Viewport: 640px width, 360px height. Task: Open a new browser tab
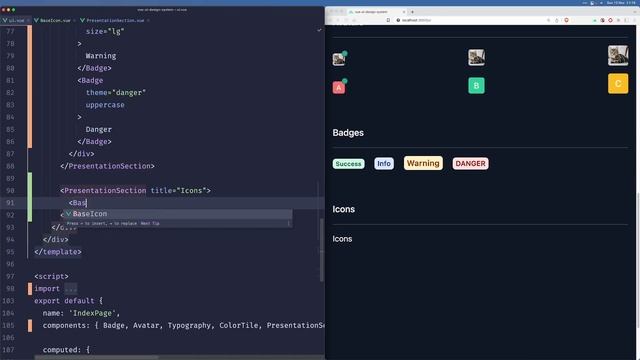[x=412, y=12]
